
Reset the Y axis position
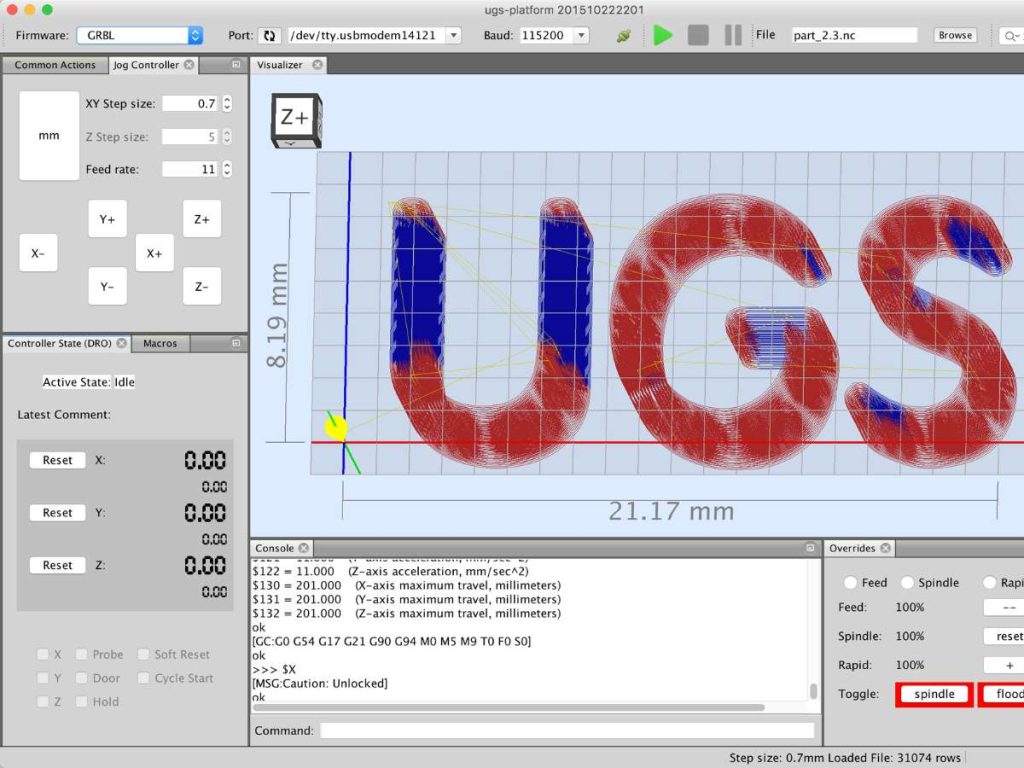57,513
